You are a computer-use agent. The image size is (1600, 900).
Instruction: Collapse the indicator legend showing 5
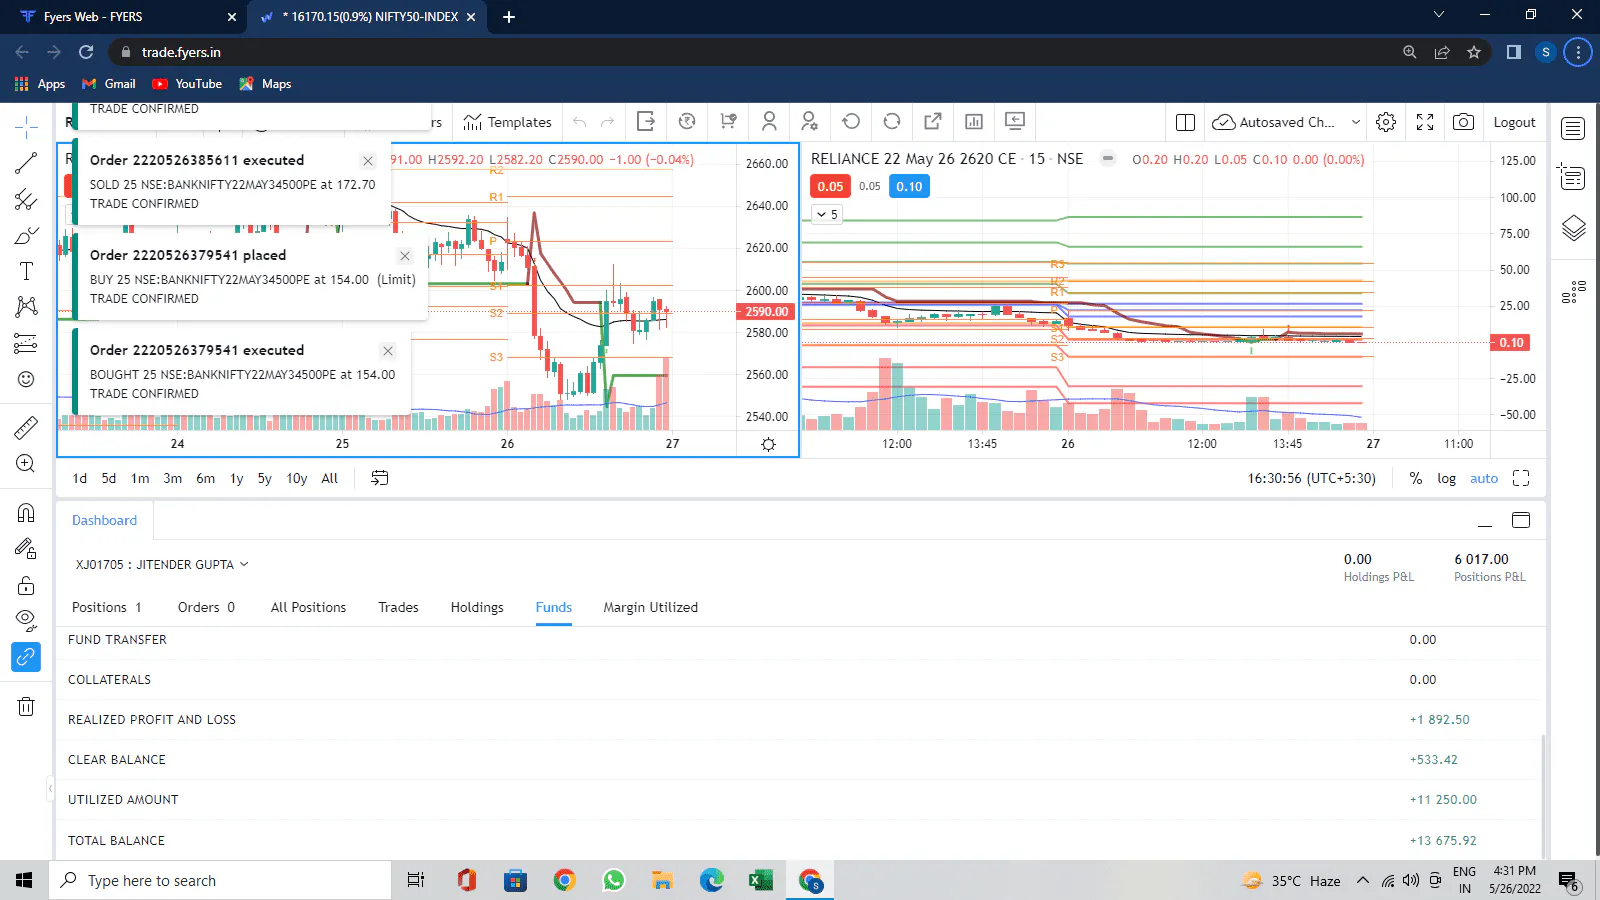[827, 214]
